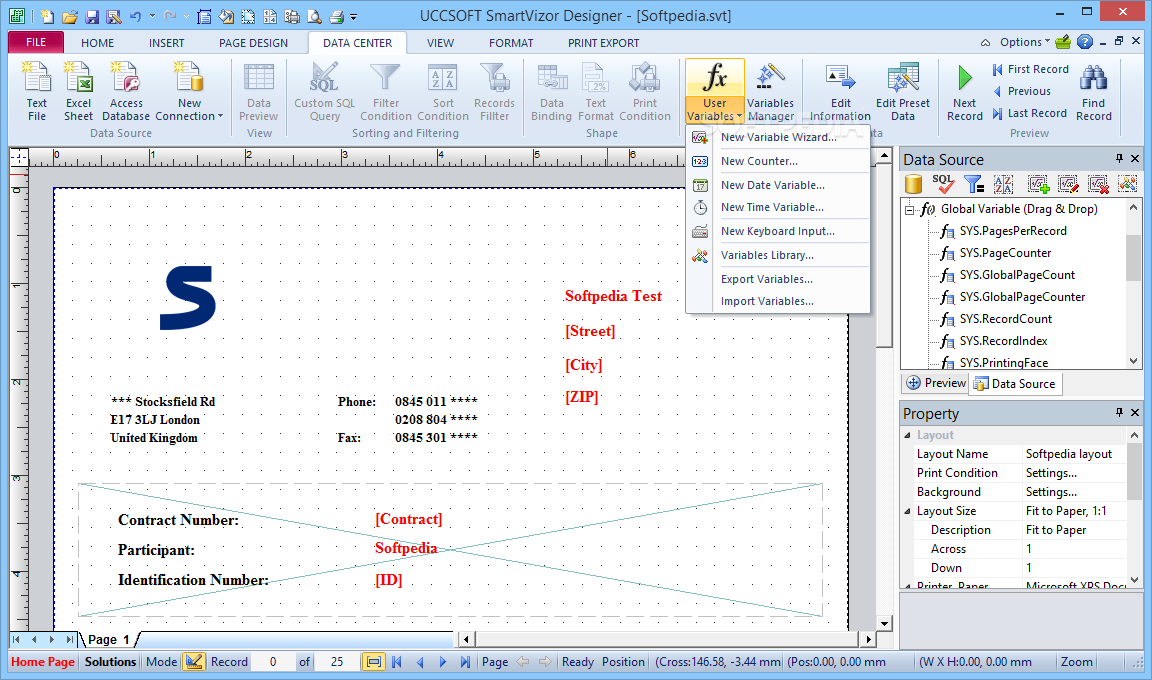Click the Text File data source icon
Viewport: 1152px width, 680px height.
pos(36,91)
